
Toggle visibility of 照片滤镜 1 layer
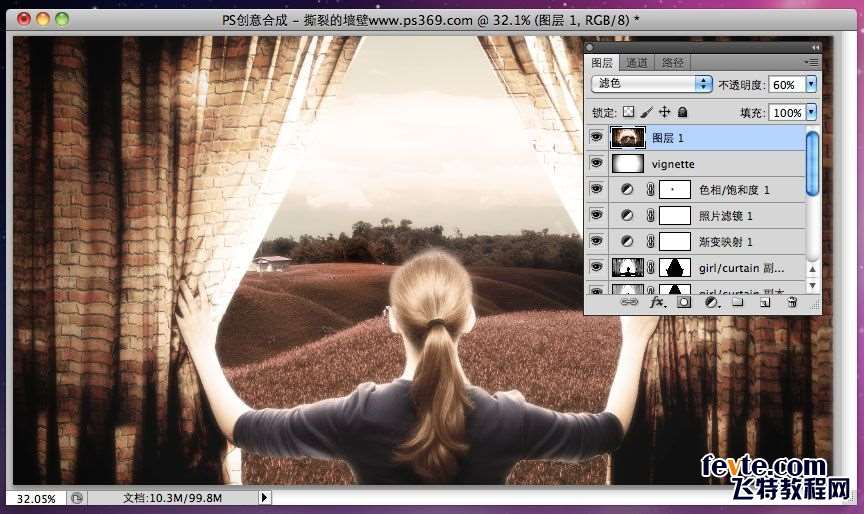(x=596, y=215)
